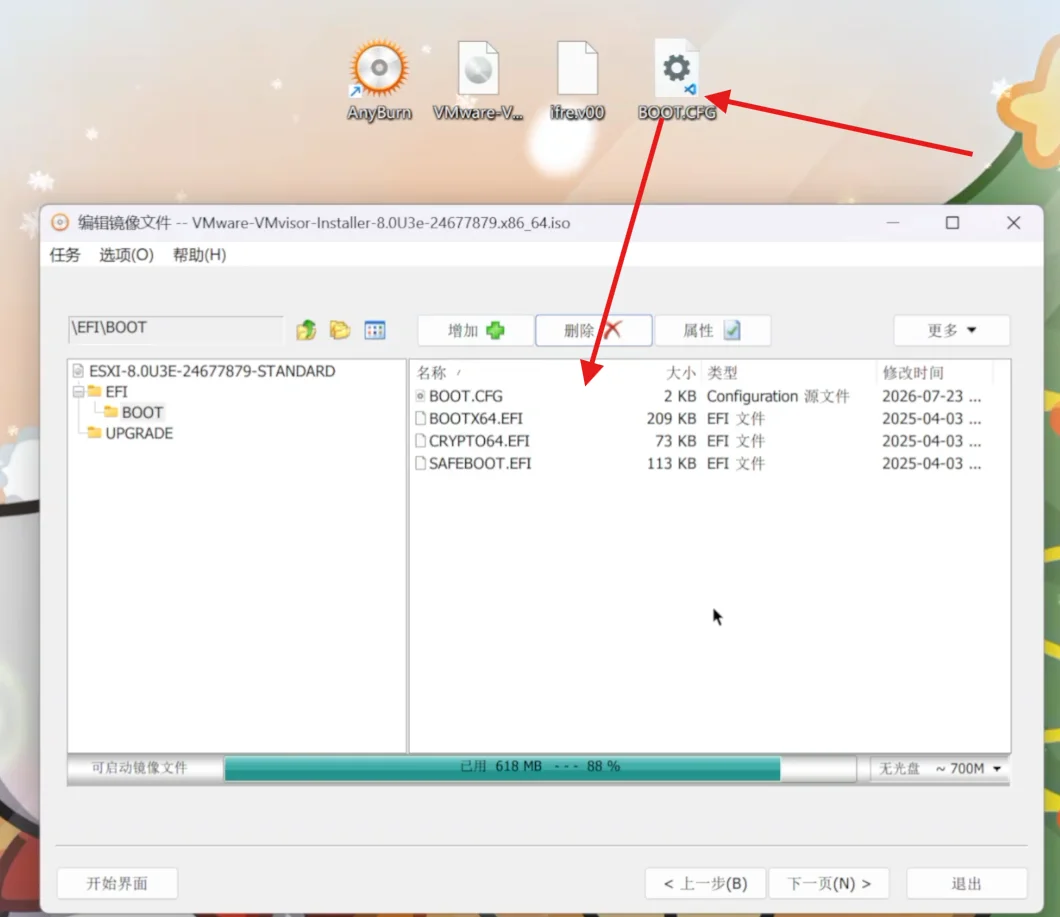Select the VMware-V... ISO file on desktop
This screenshot has width=1060, height=917.
478,80
